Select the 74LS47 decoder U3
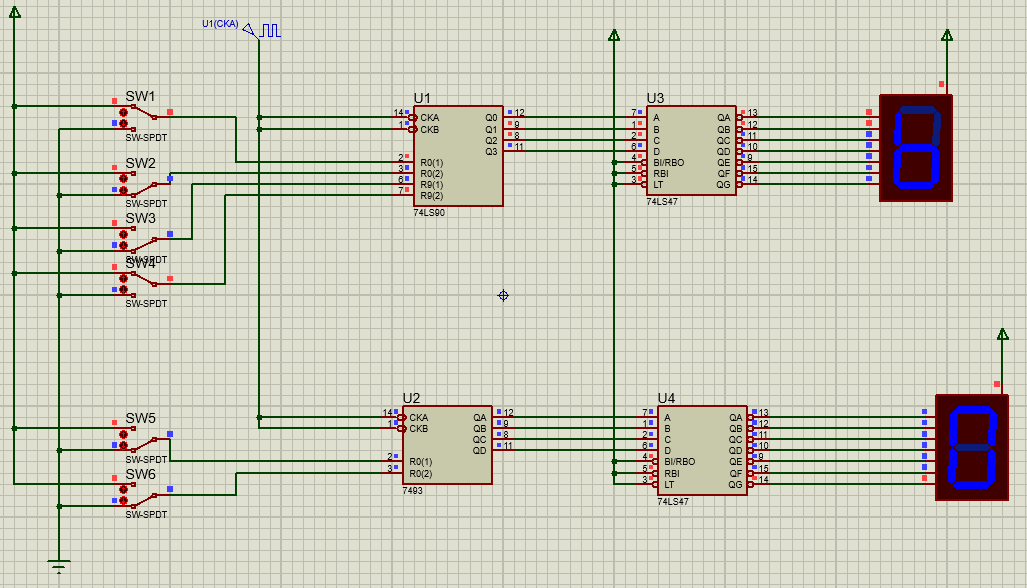Viewport: 1027px width, 588px height. click(690, 150)
